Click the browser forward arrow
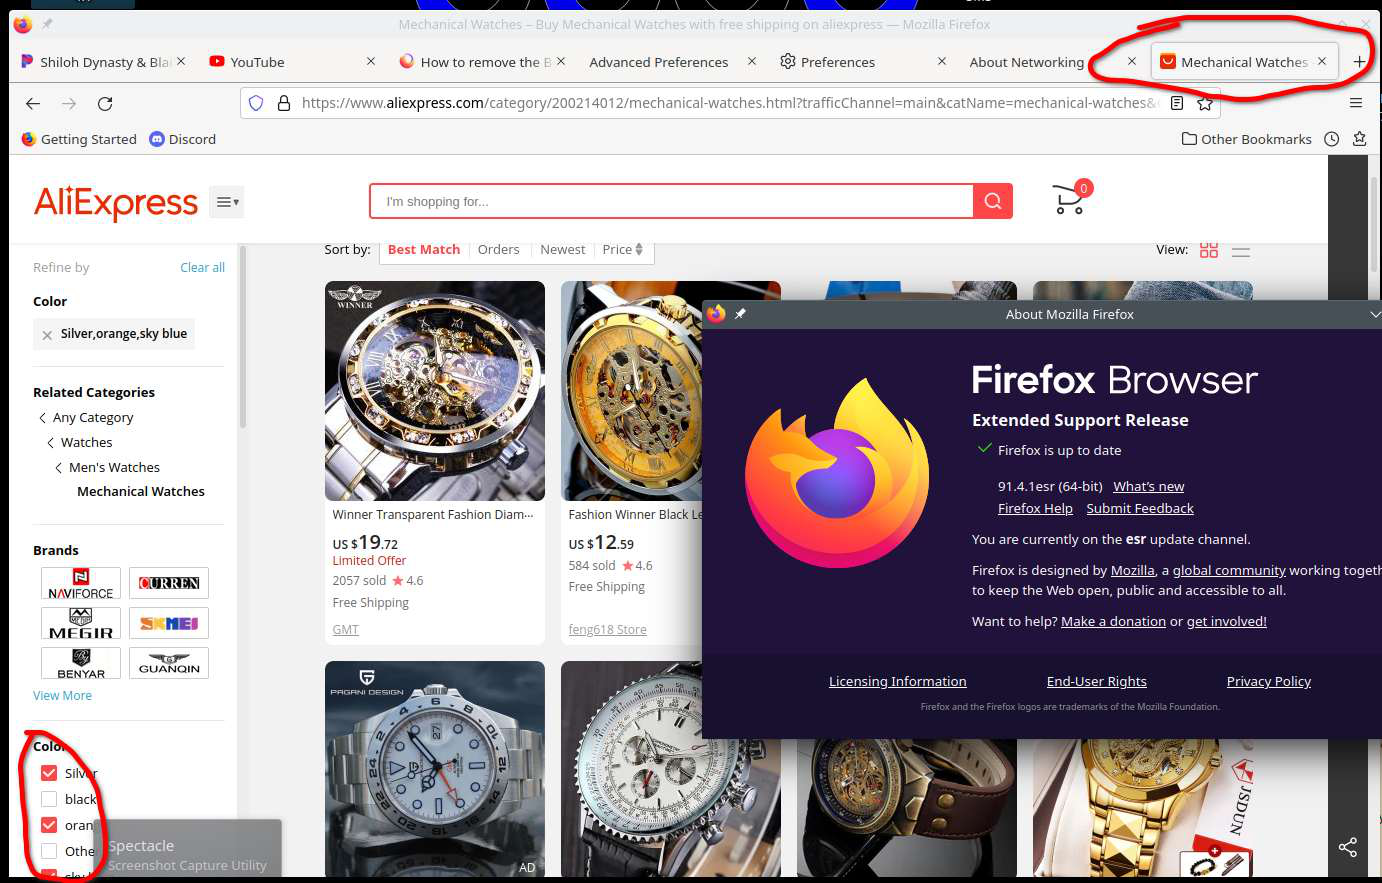 [69, 103]
